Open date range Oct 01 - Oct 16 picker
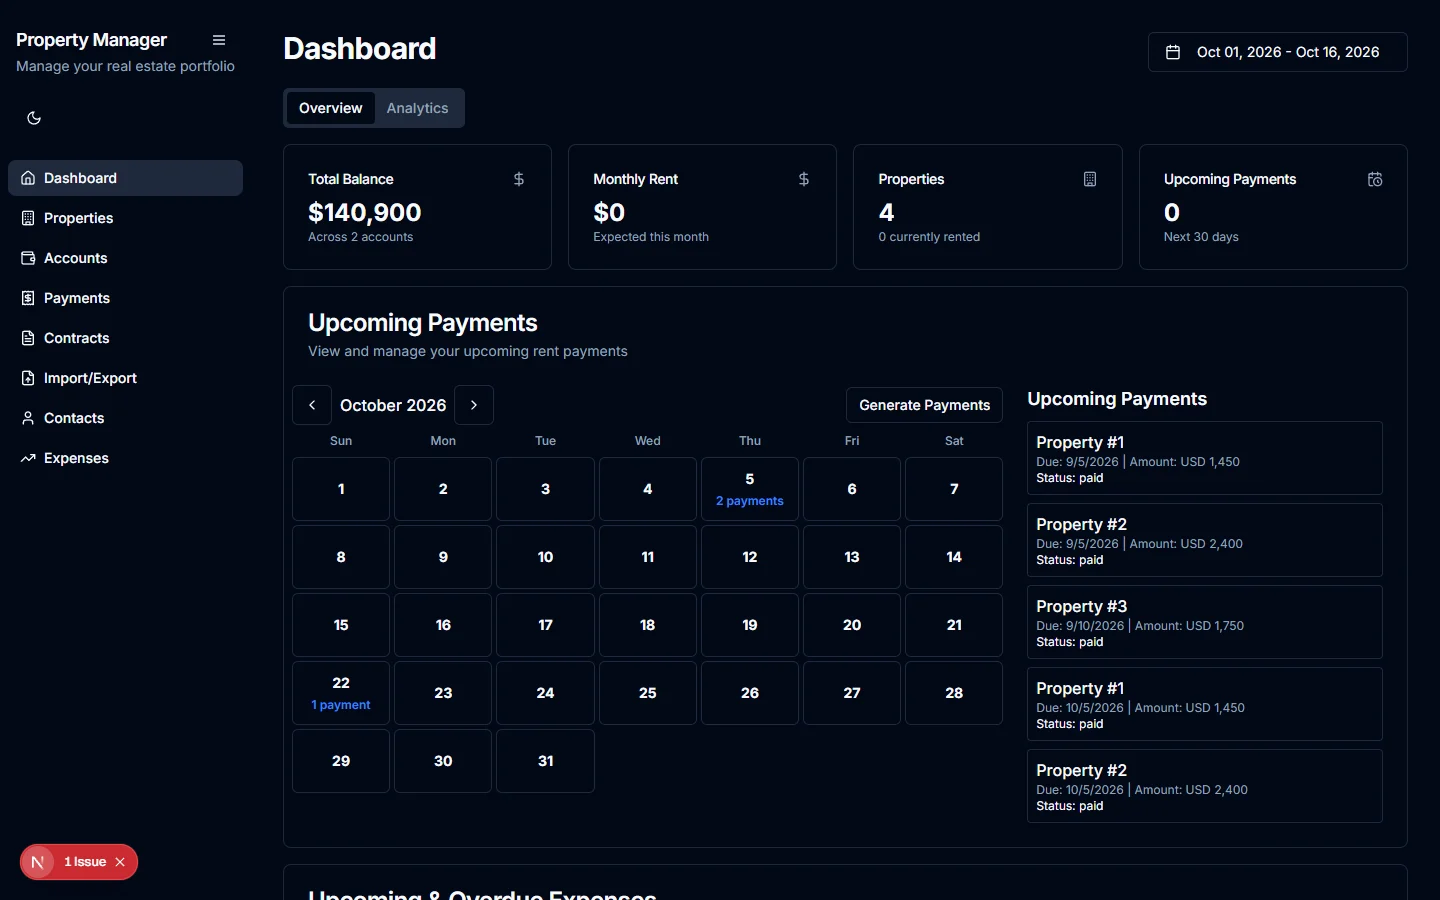 (x=1278, y=52)
